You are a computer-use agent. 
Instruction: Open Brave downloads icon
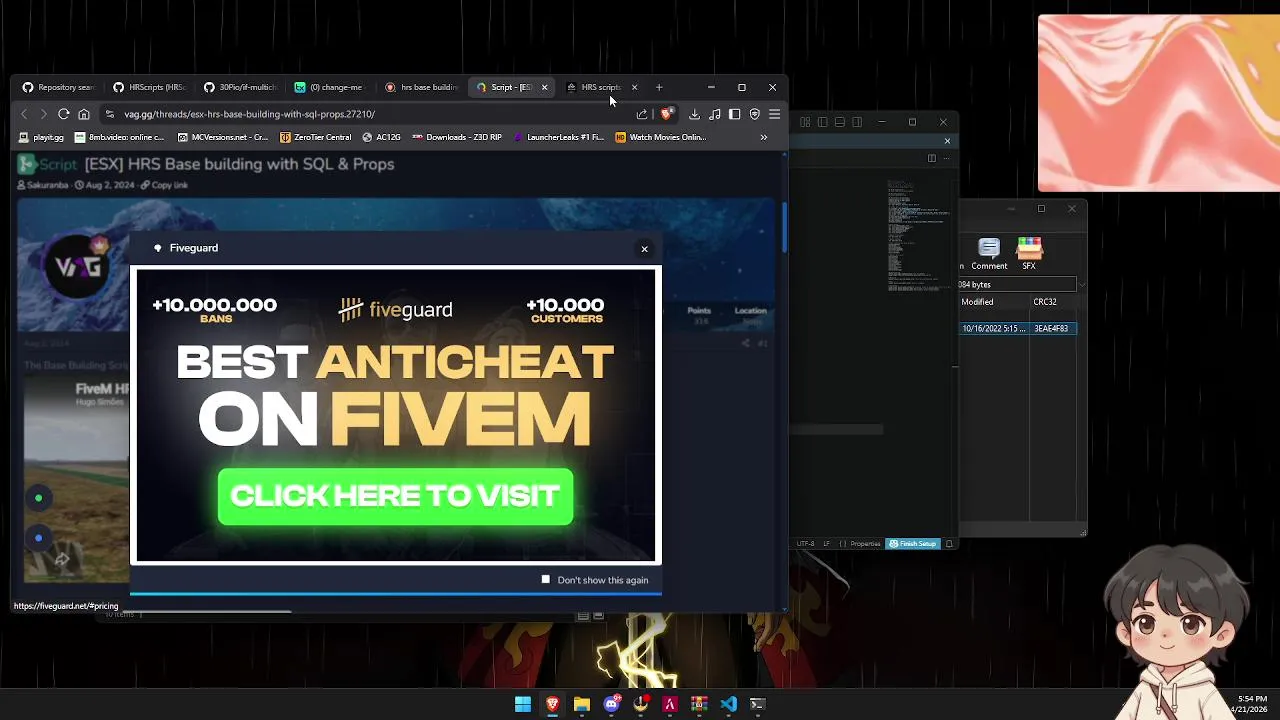(694, 114)
